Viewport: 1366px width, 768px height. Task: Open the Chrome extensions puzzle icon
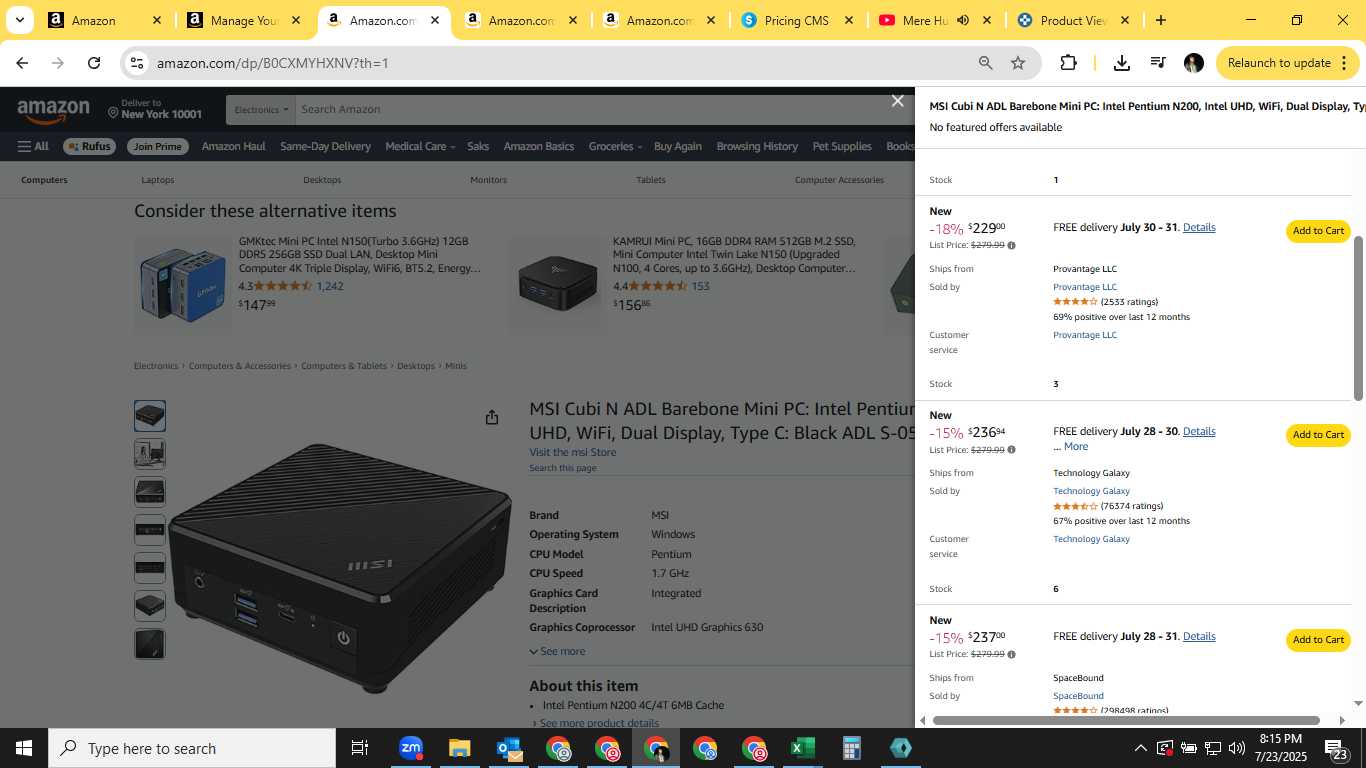[1068, 63]
